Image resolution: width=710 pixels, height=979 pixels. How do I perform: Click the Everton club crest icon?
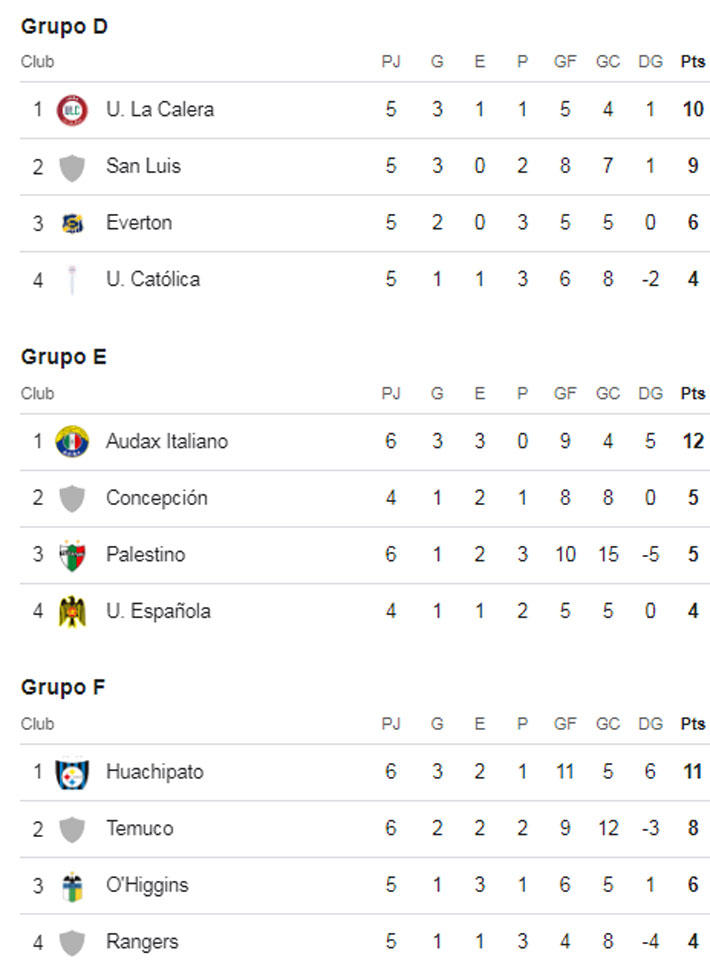pos(72,223)
